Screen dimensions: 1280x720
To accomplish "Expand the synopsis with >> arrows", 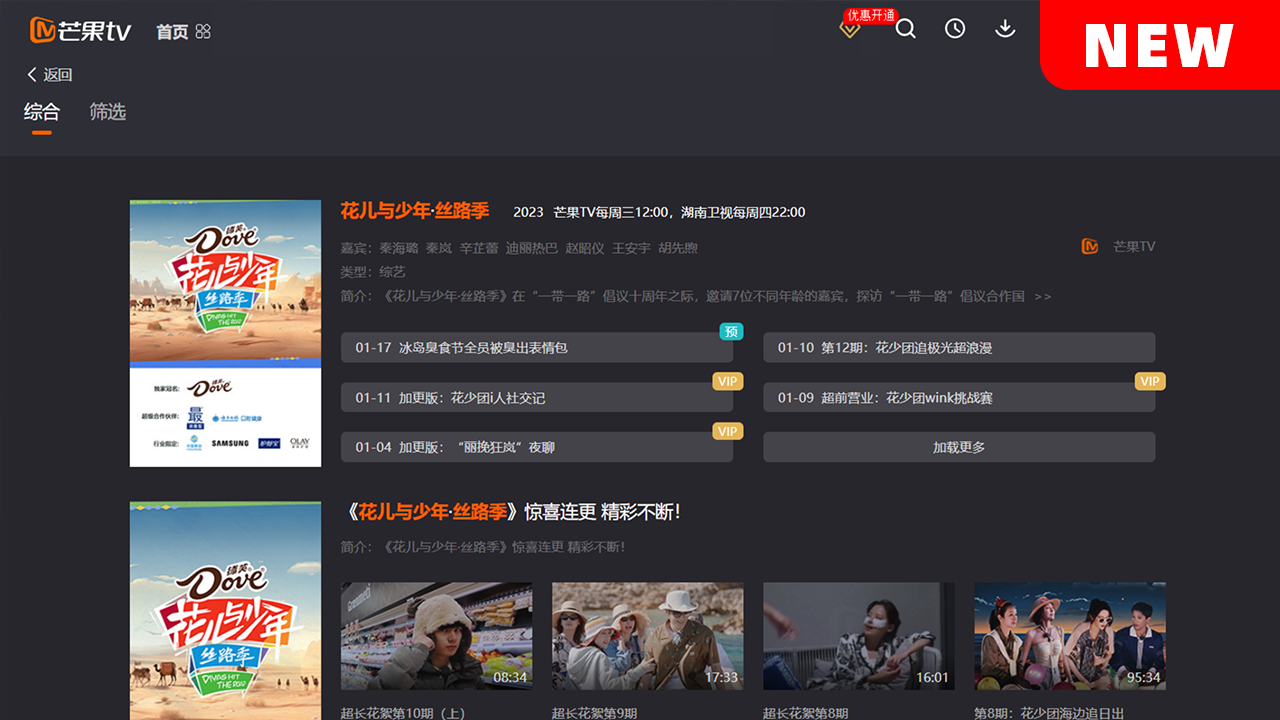I will tap(1043, 296).
